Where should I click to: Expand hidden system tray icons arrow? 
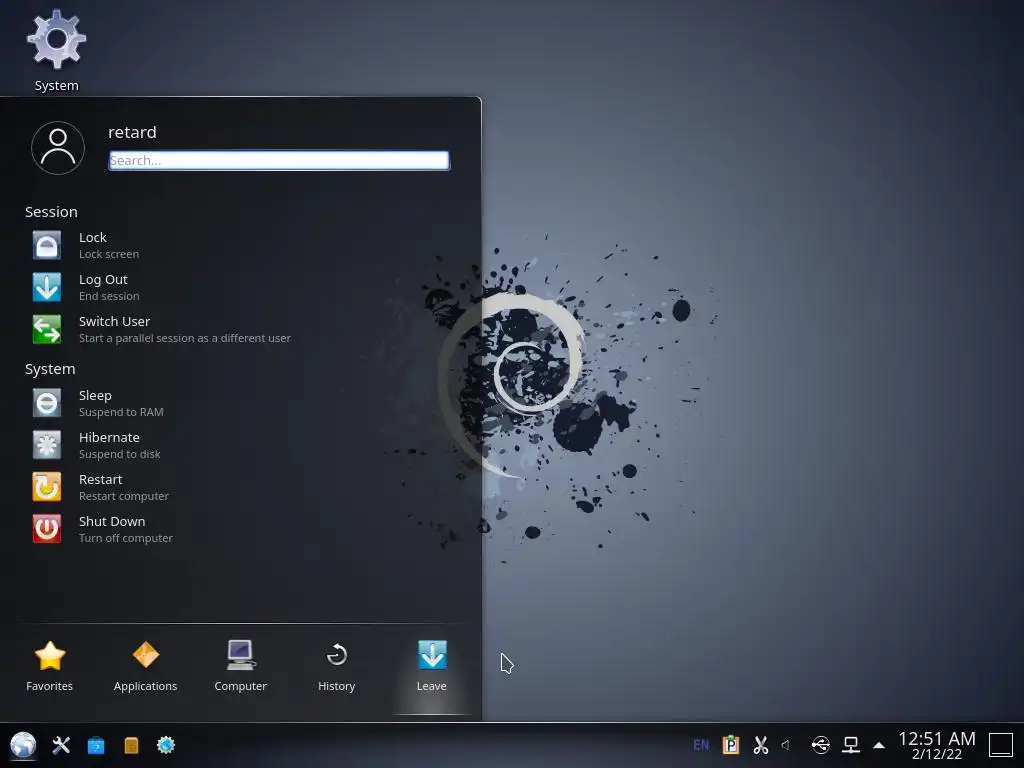click(x=879, y=745)
